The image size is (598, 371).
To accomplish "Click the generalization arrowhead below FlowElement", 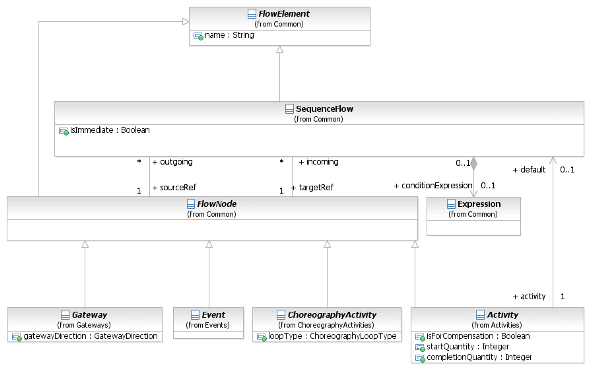I will [280, 50].
